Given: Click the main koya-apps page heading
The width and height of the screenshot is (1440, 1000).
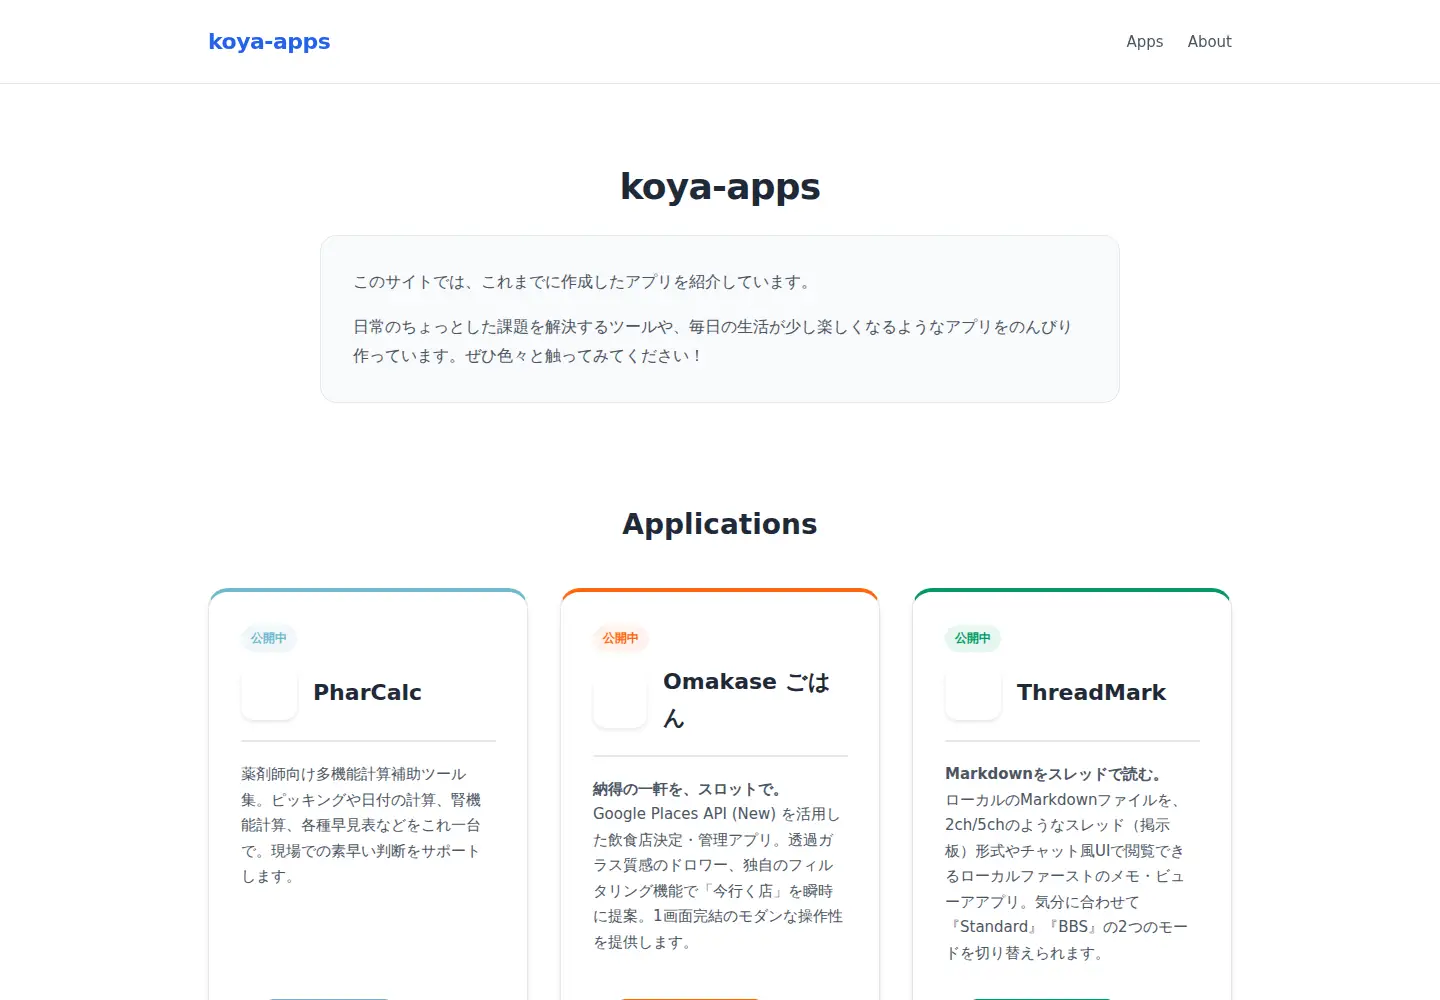Looking at the screenshot, I should coord(720,187).
